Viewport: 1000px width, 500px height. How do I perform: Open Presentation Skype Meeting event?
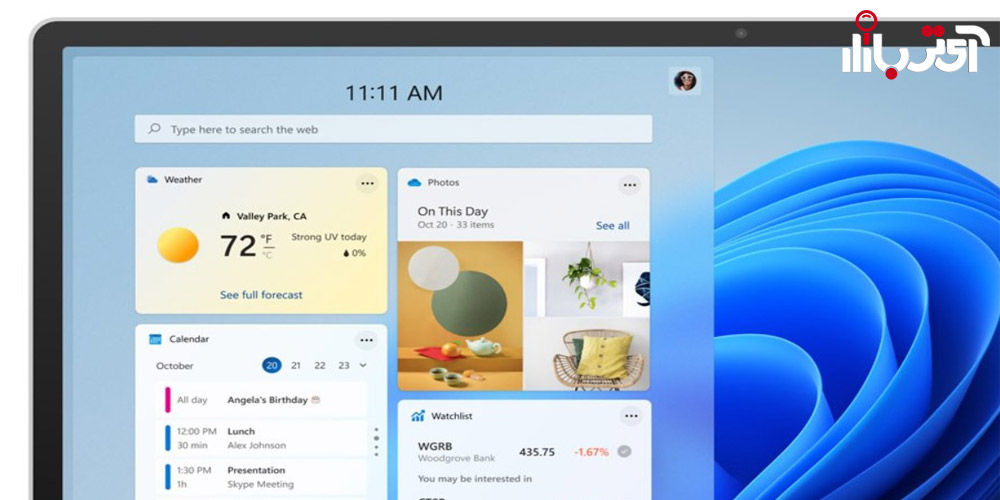263,477
